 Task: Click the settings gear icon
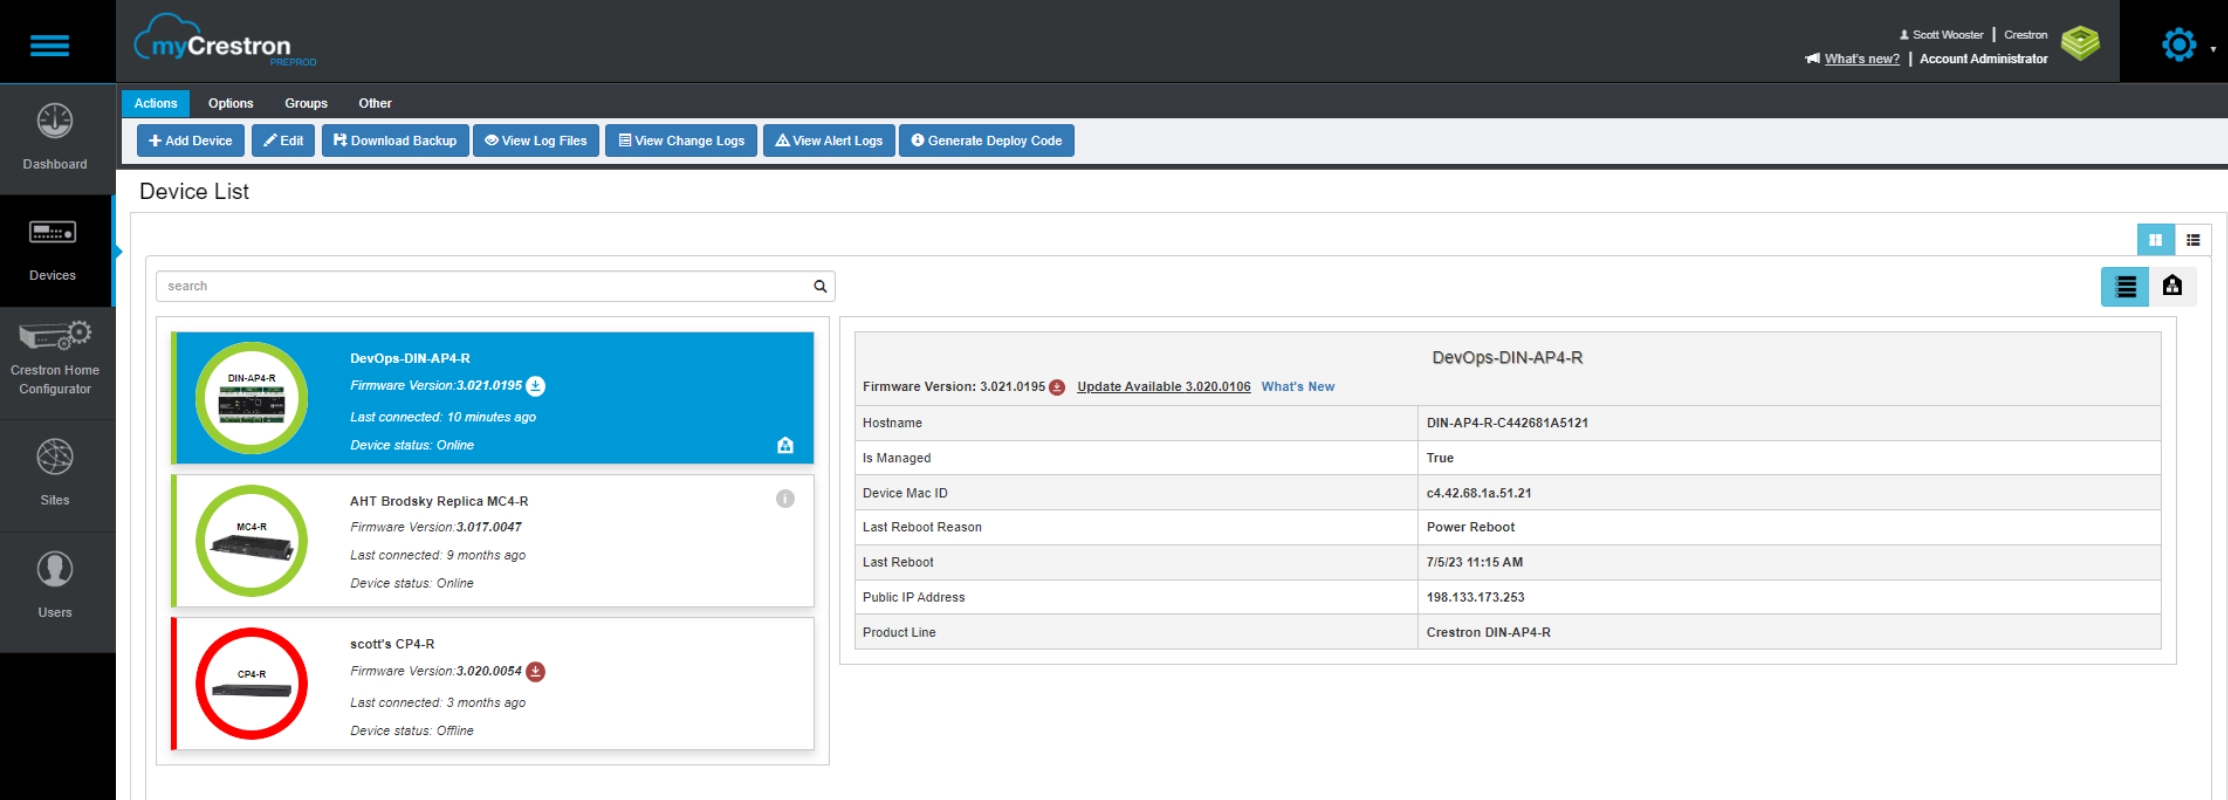pyautogui.click(x=2179, y=45)
